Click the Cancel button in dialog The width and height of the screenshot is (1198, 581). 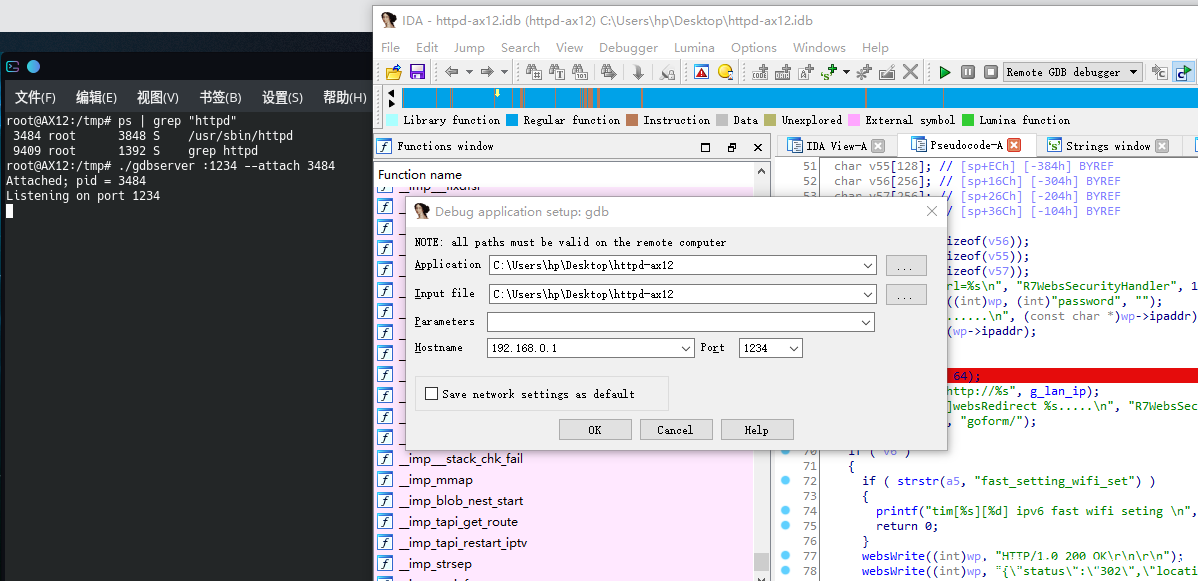tap(675, 430)
